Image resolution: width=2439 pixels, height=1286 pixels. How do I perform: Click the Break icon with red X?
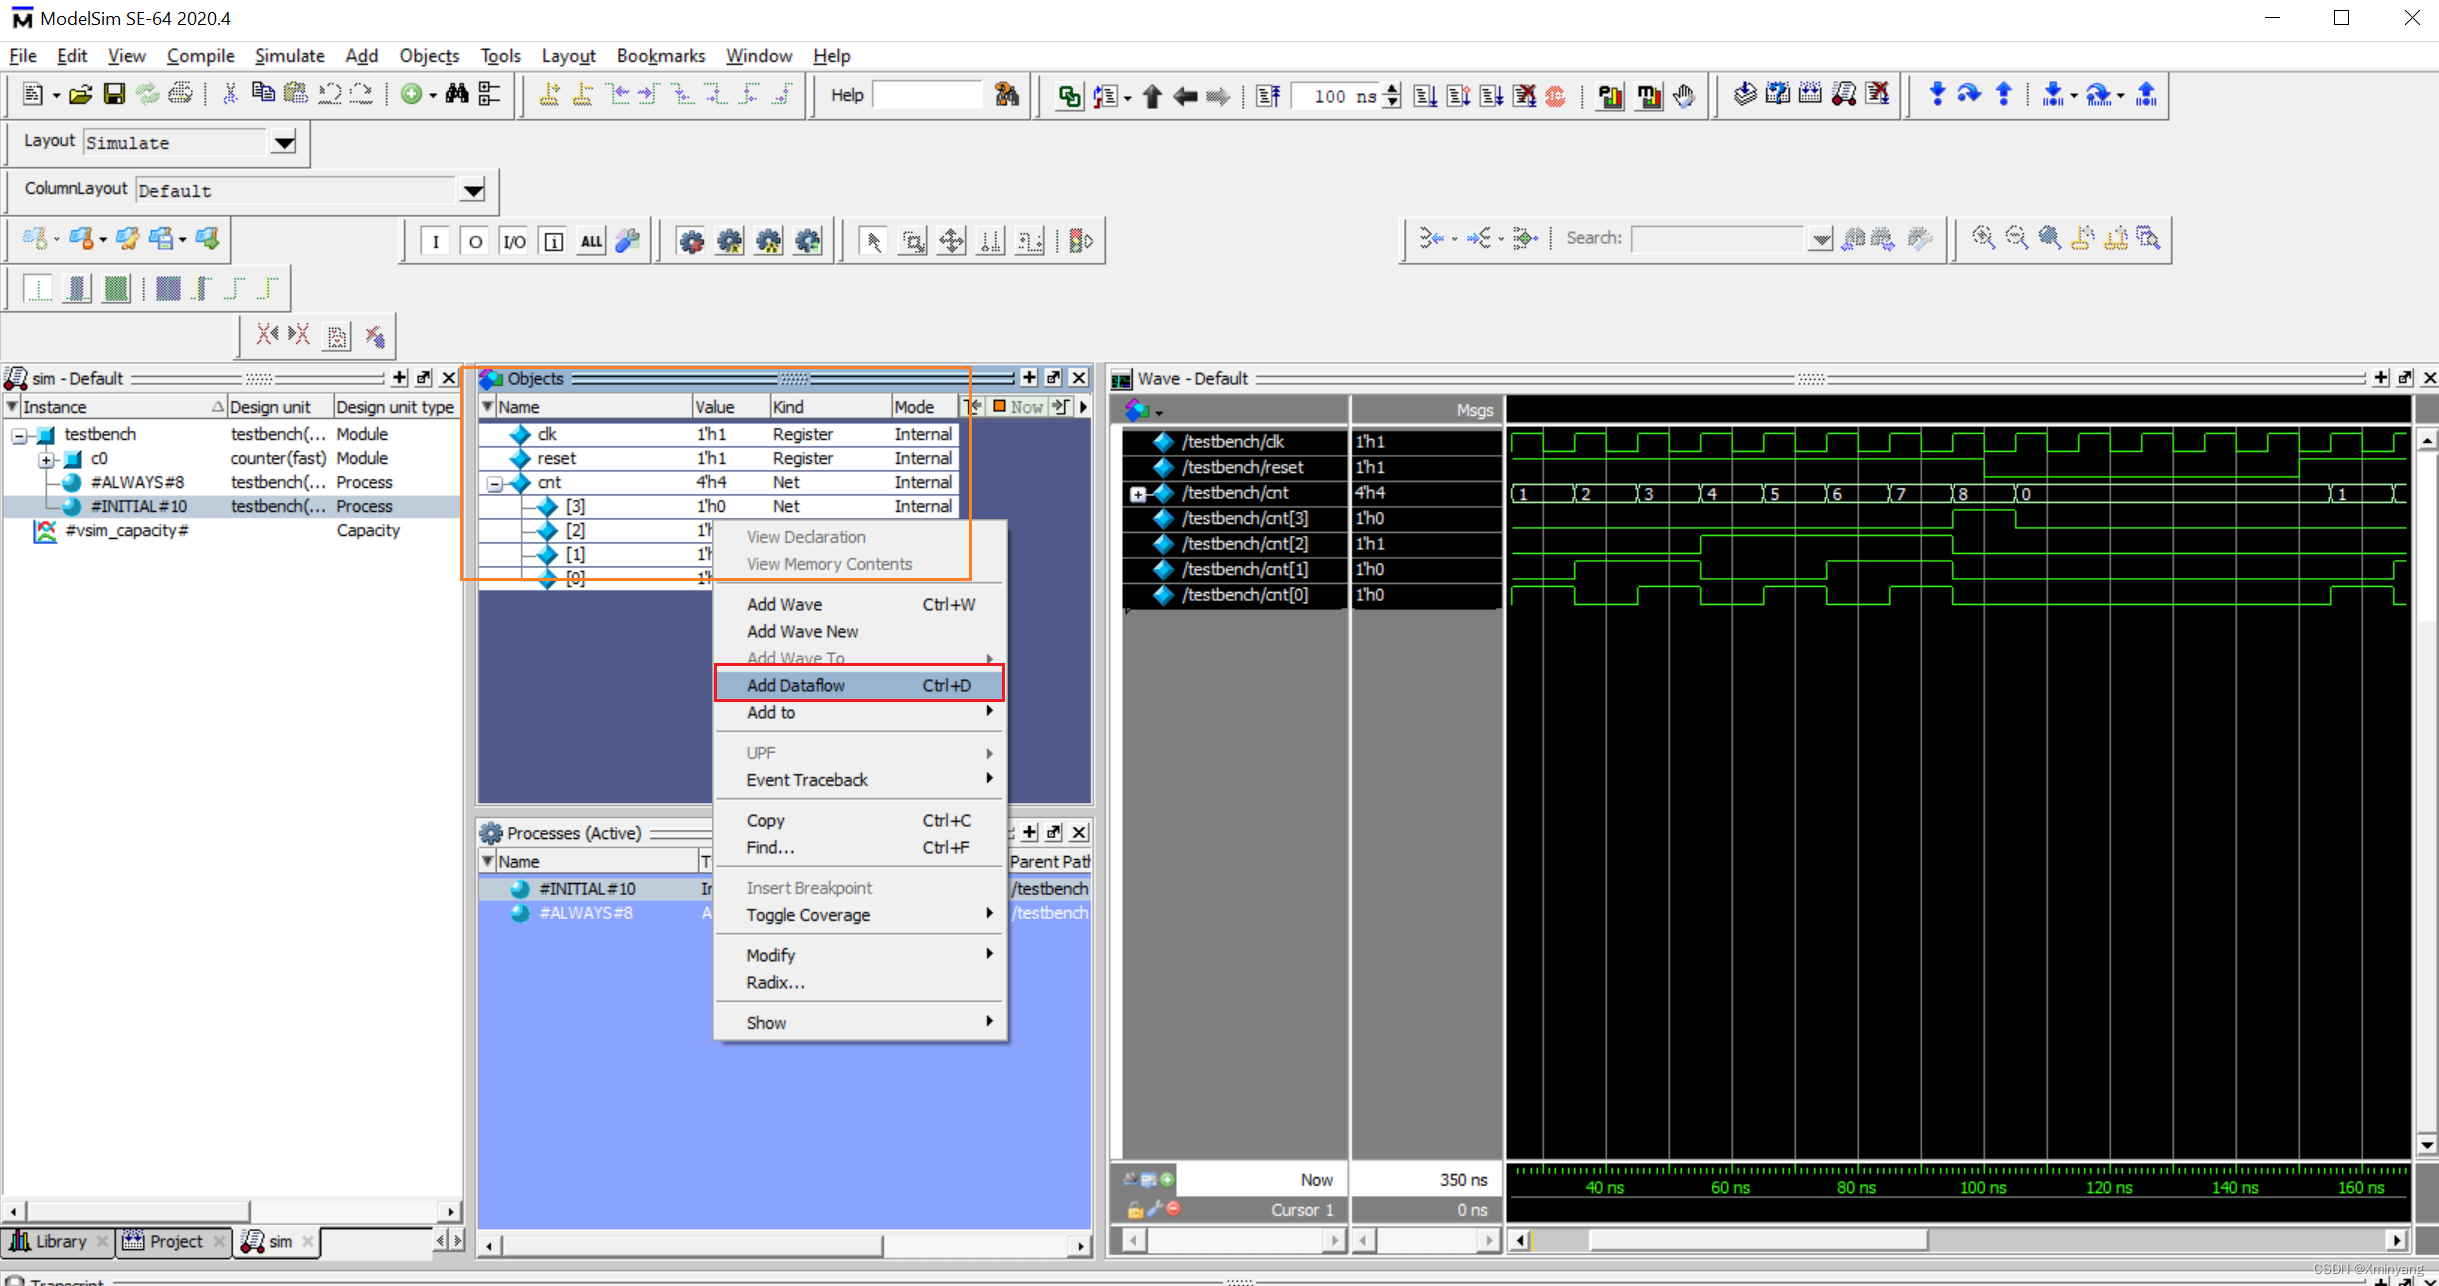1524,96
